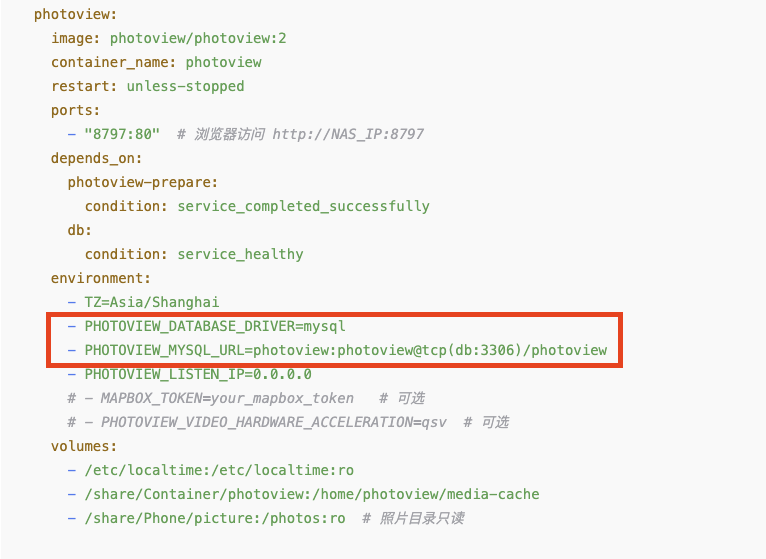Click the service_completed_successfully condition value
This screenshot has height=559, width=766.
click(x=303, y=206)
